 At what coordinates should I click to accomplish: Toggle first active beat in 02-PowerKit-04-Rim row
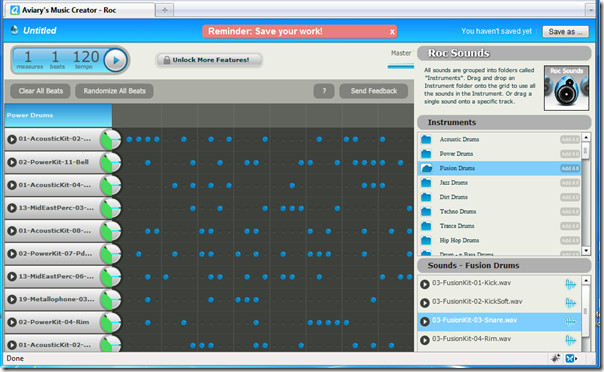click(148, 323)
